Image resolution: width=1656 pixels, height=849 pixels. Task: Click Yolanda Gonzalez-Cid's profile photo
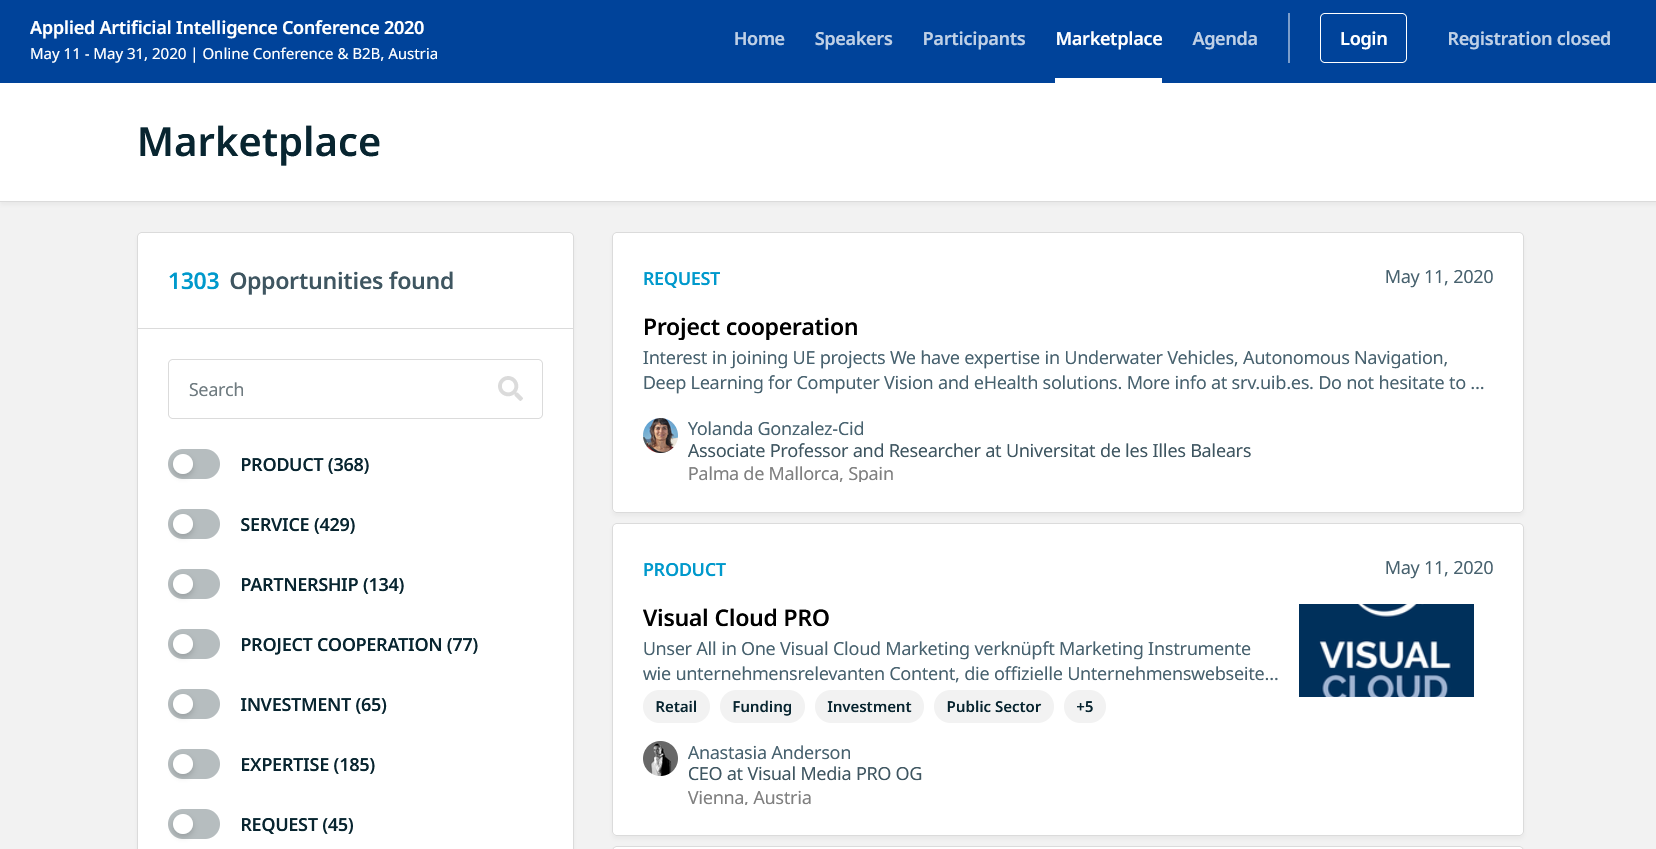pyautogui.click(x=660, y=436)
